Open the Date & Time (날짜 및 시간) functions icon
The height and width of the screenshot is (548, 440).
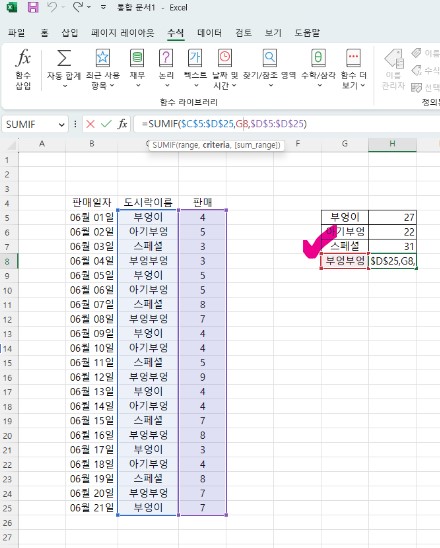(x=225, y=58)
